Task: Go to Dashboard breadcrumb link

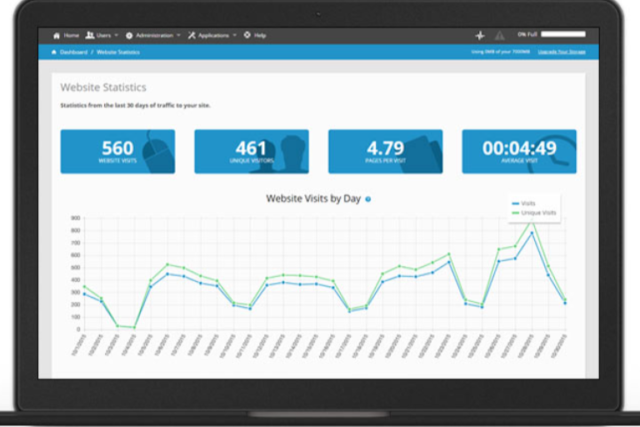Action: 73,52
